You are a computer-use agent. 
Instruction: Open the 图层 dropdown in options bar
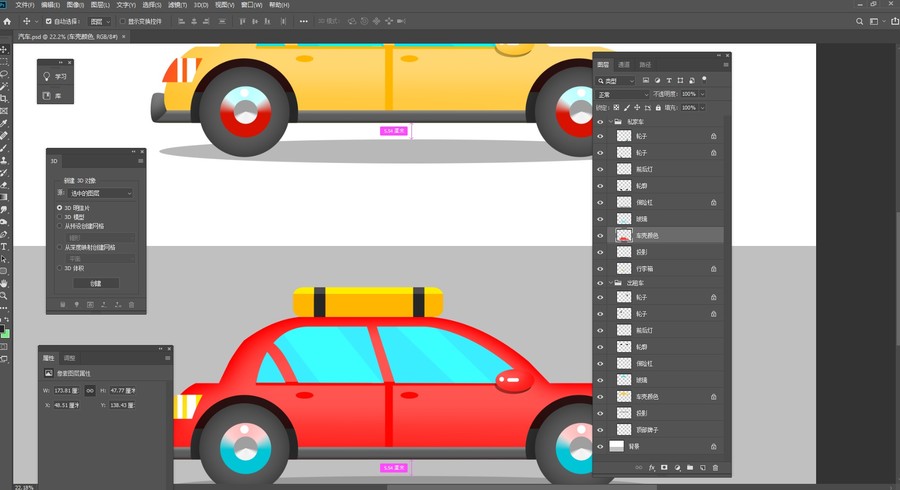(x=100, y=21)
